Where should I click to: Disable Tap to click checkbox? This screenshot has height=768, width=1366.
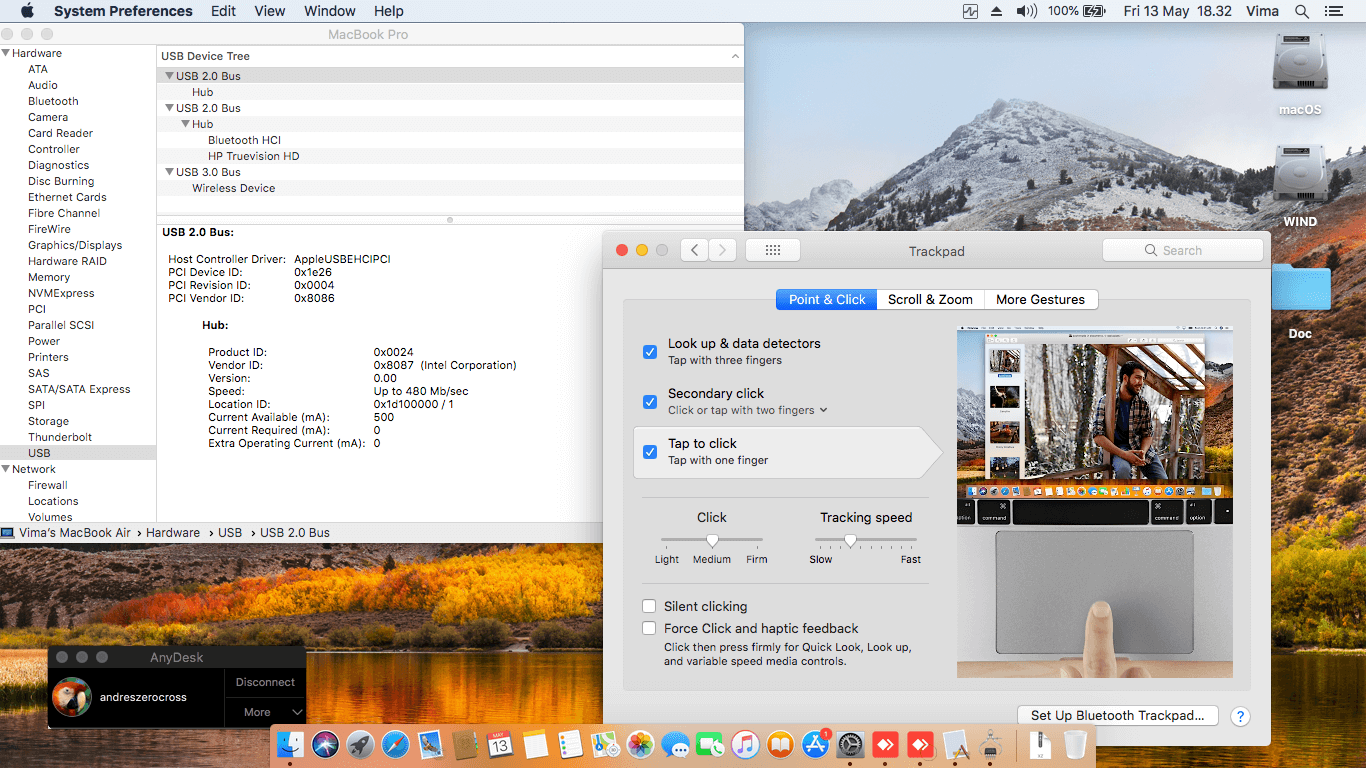[x=650, y=452]
